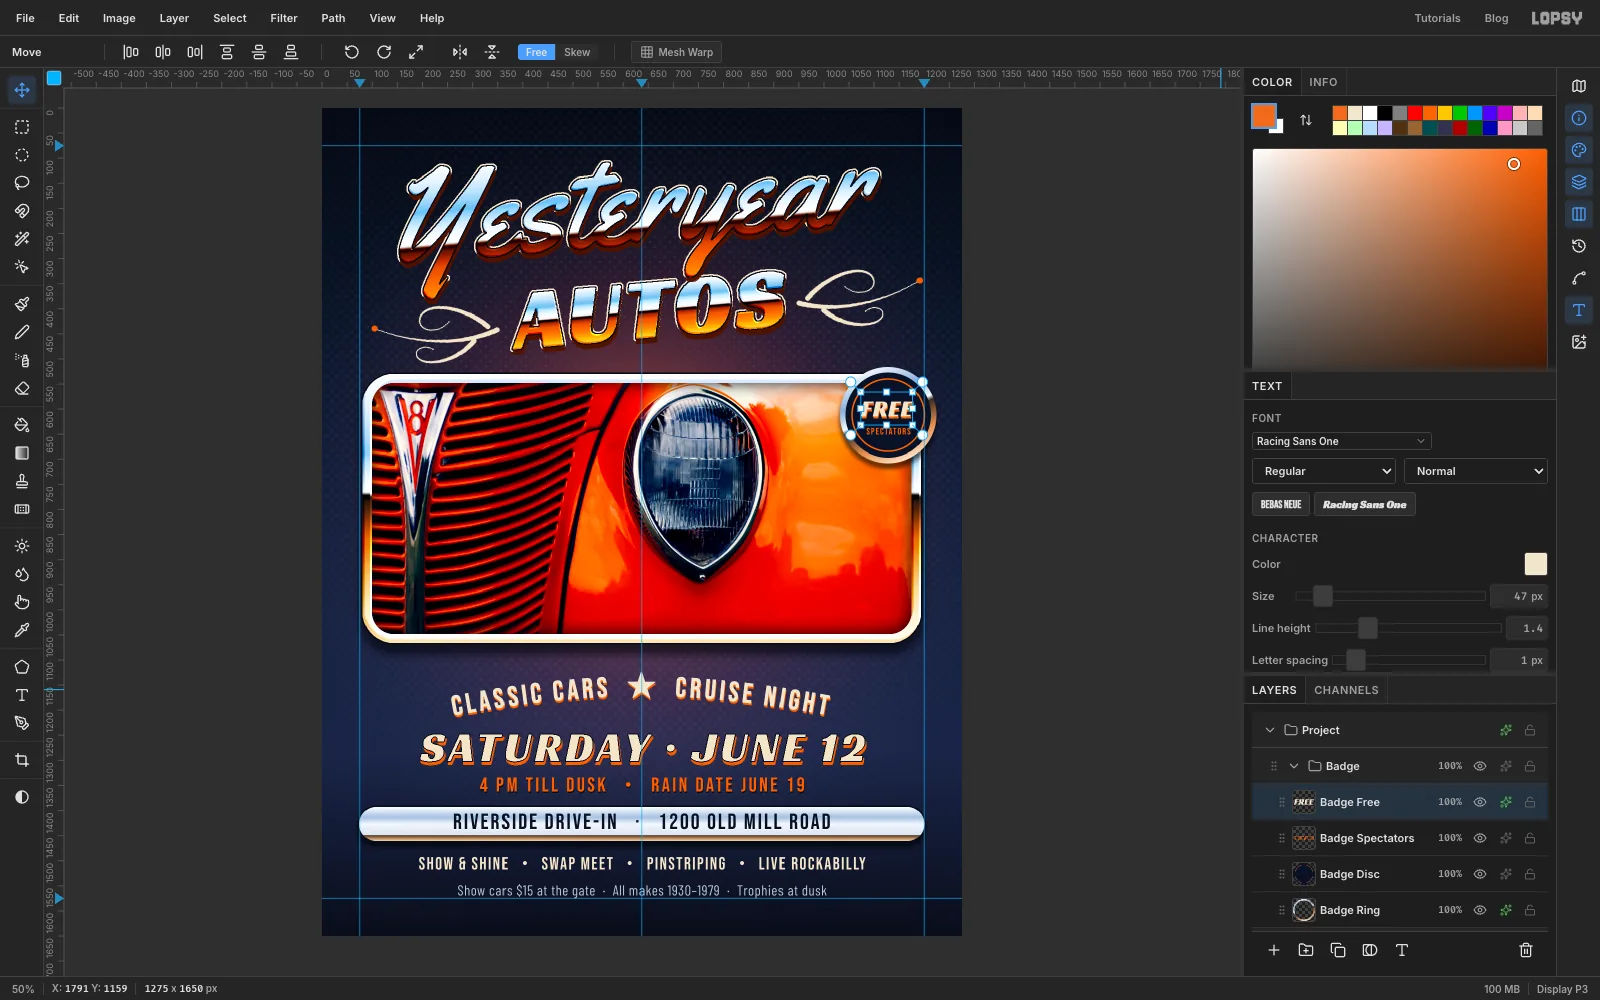Open the character Color swatch
Image resolution: width=1600 pixels, height=1000 pixels.
(x=1535, y=564)
